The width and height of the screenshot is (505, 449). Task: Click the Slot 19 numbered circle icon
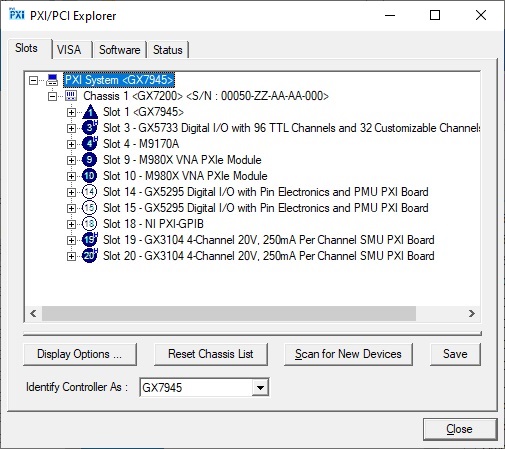tap(90, 240)
